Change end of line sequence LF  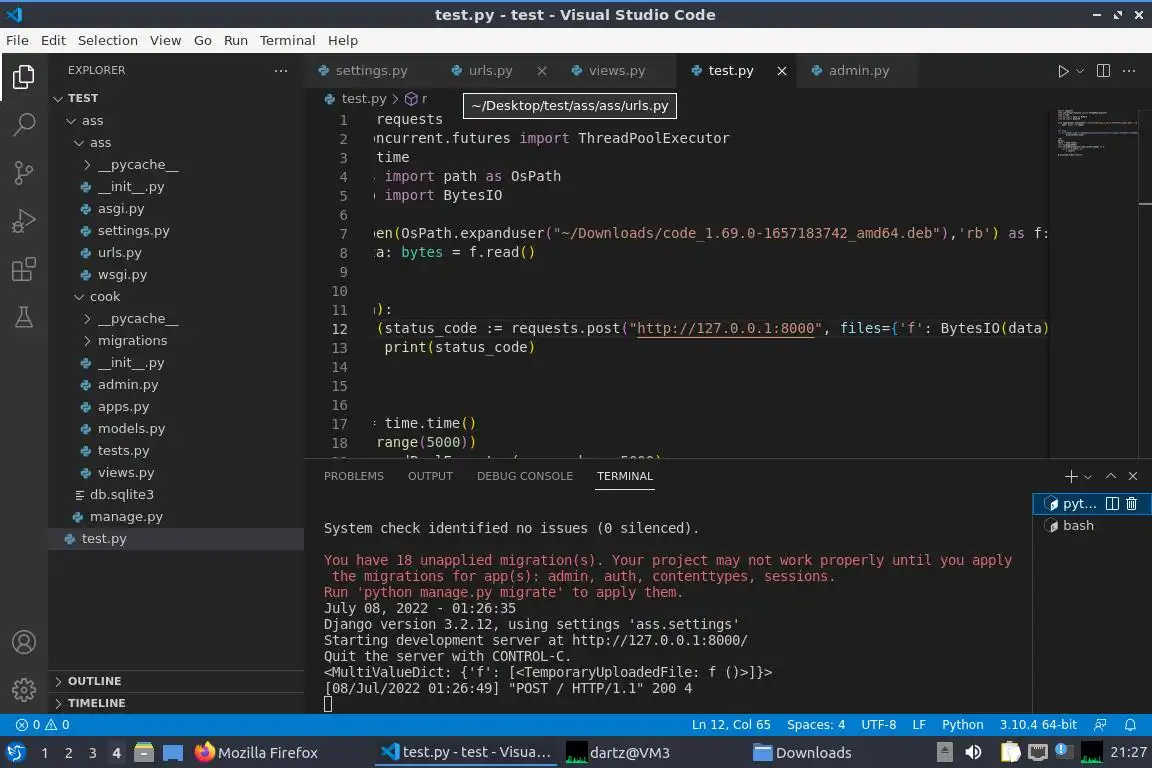pyautogui.click(x=918, y=725)
